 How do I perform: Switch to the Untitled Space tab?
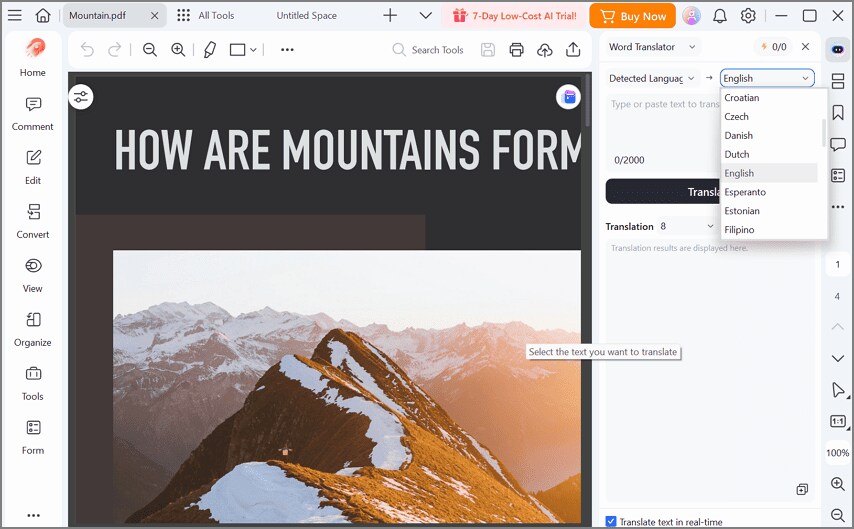coord(306,16)
